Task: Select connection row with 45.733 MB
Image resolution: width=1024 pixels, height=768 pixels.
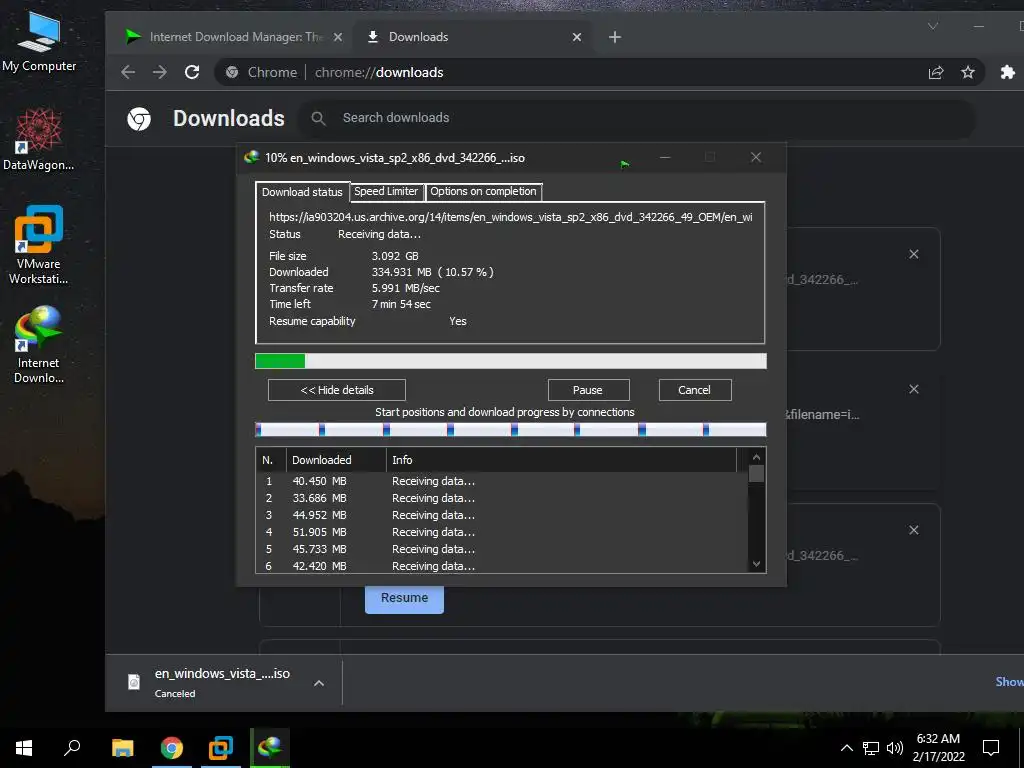Action: [x=502, y=549]
